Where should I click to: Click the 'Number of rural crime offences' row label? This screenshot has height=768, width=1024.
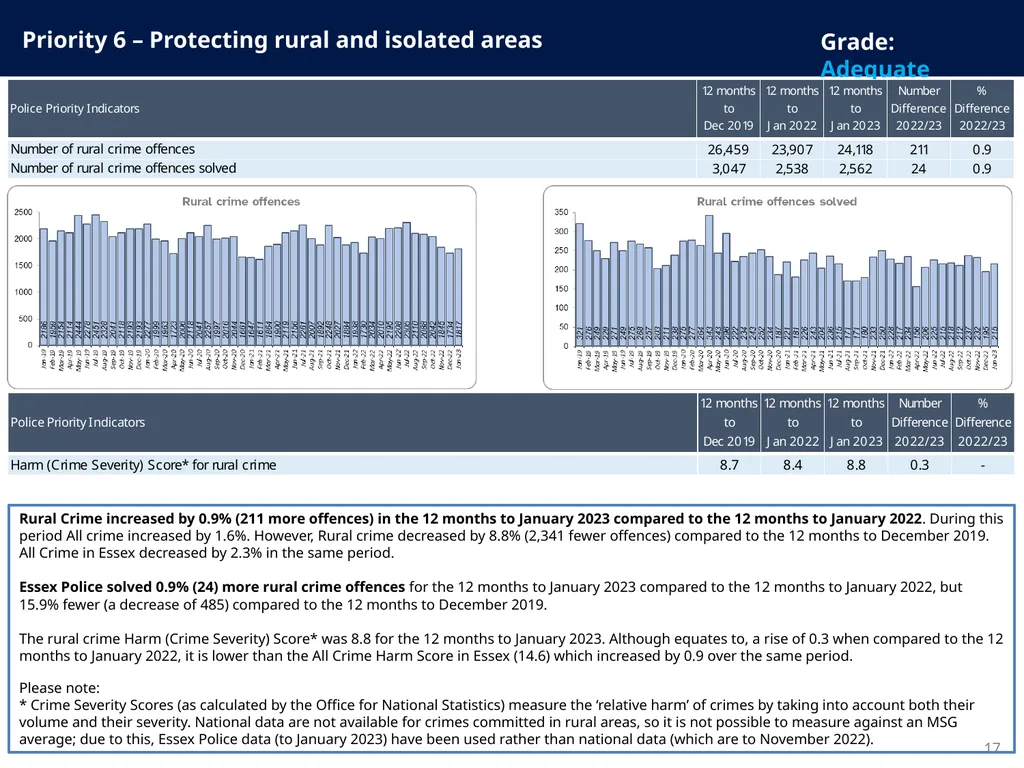point(103,149)
